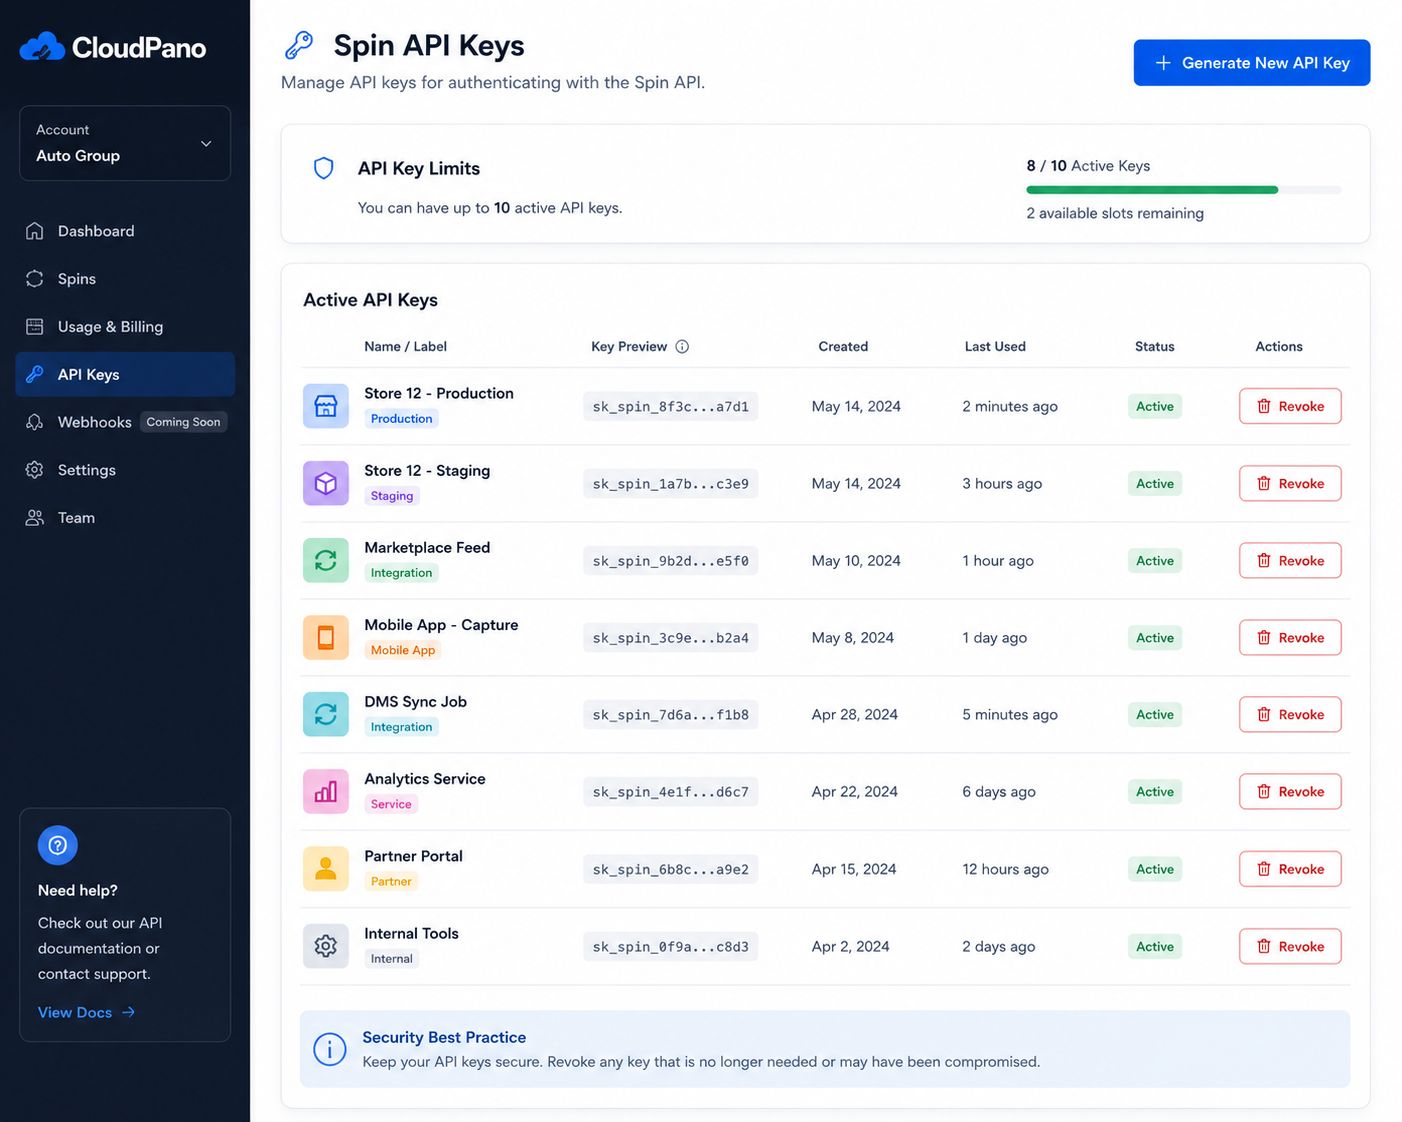Click the Spins circular icon in sidebar

pos(35,279)
